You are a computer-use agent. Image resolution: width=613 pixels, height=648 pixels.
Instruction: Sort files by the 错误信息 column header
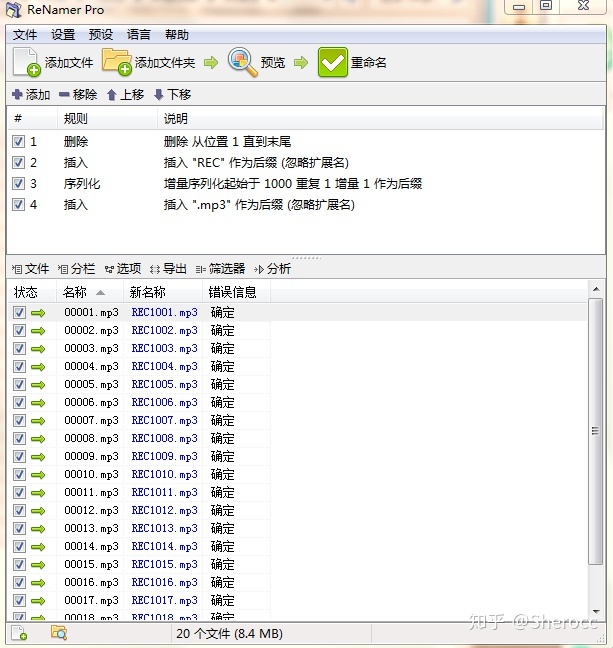236,293
